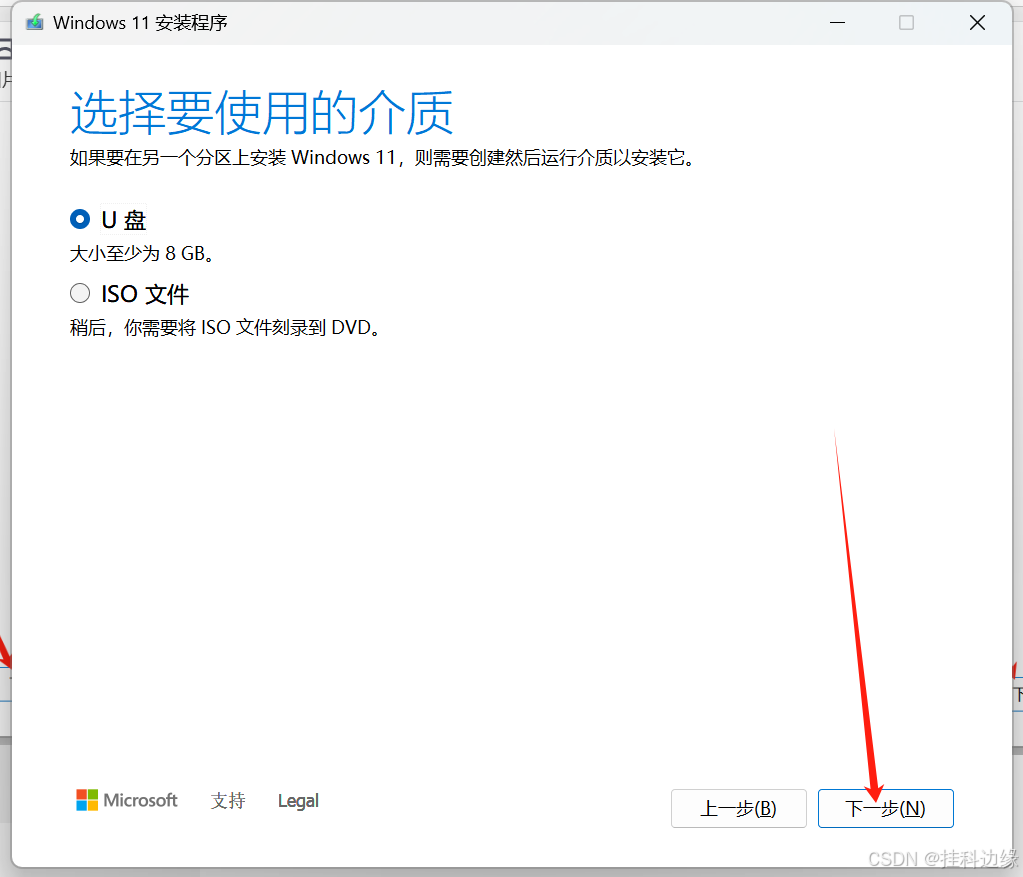Select the U 盘 radio button

[80, 219]
